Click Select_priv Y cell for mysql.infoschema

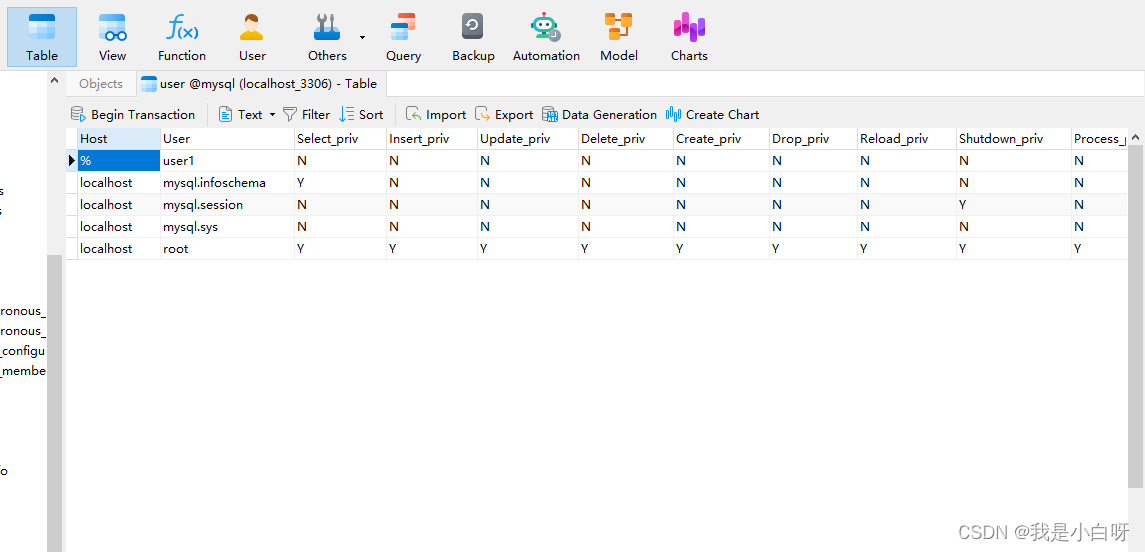[x=340, y=183]
